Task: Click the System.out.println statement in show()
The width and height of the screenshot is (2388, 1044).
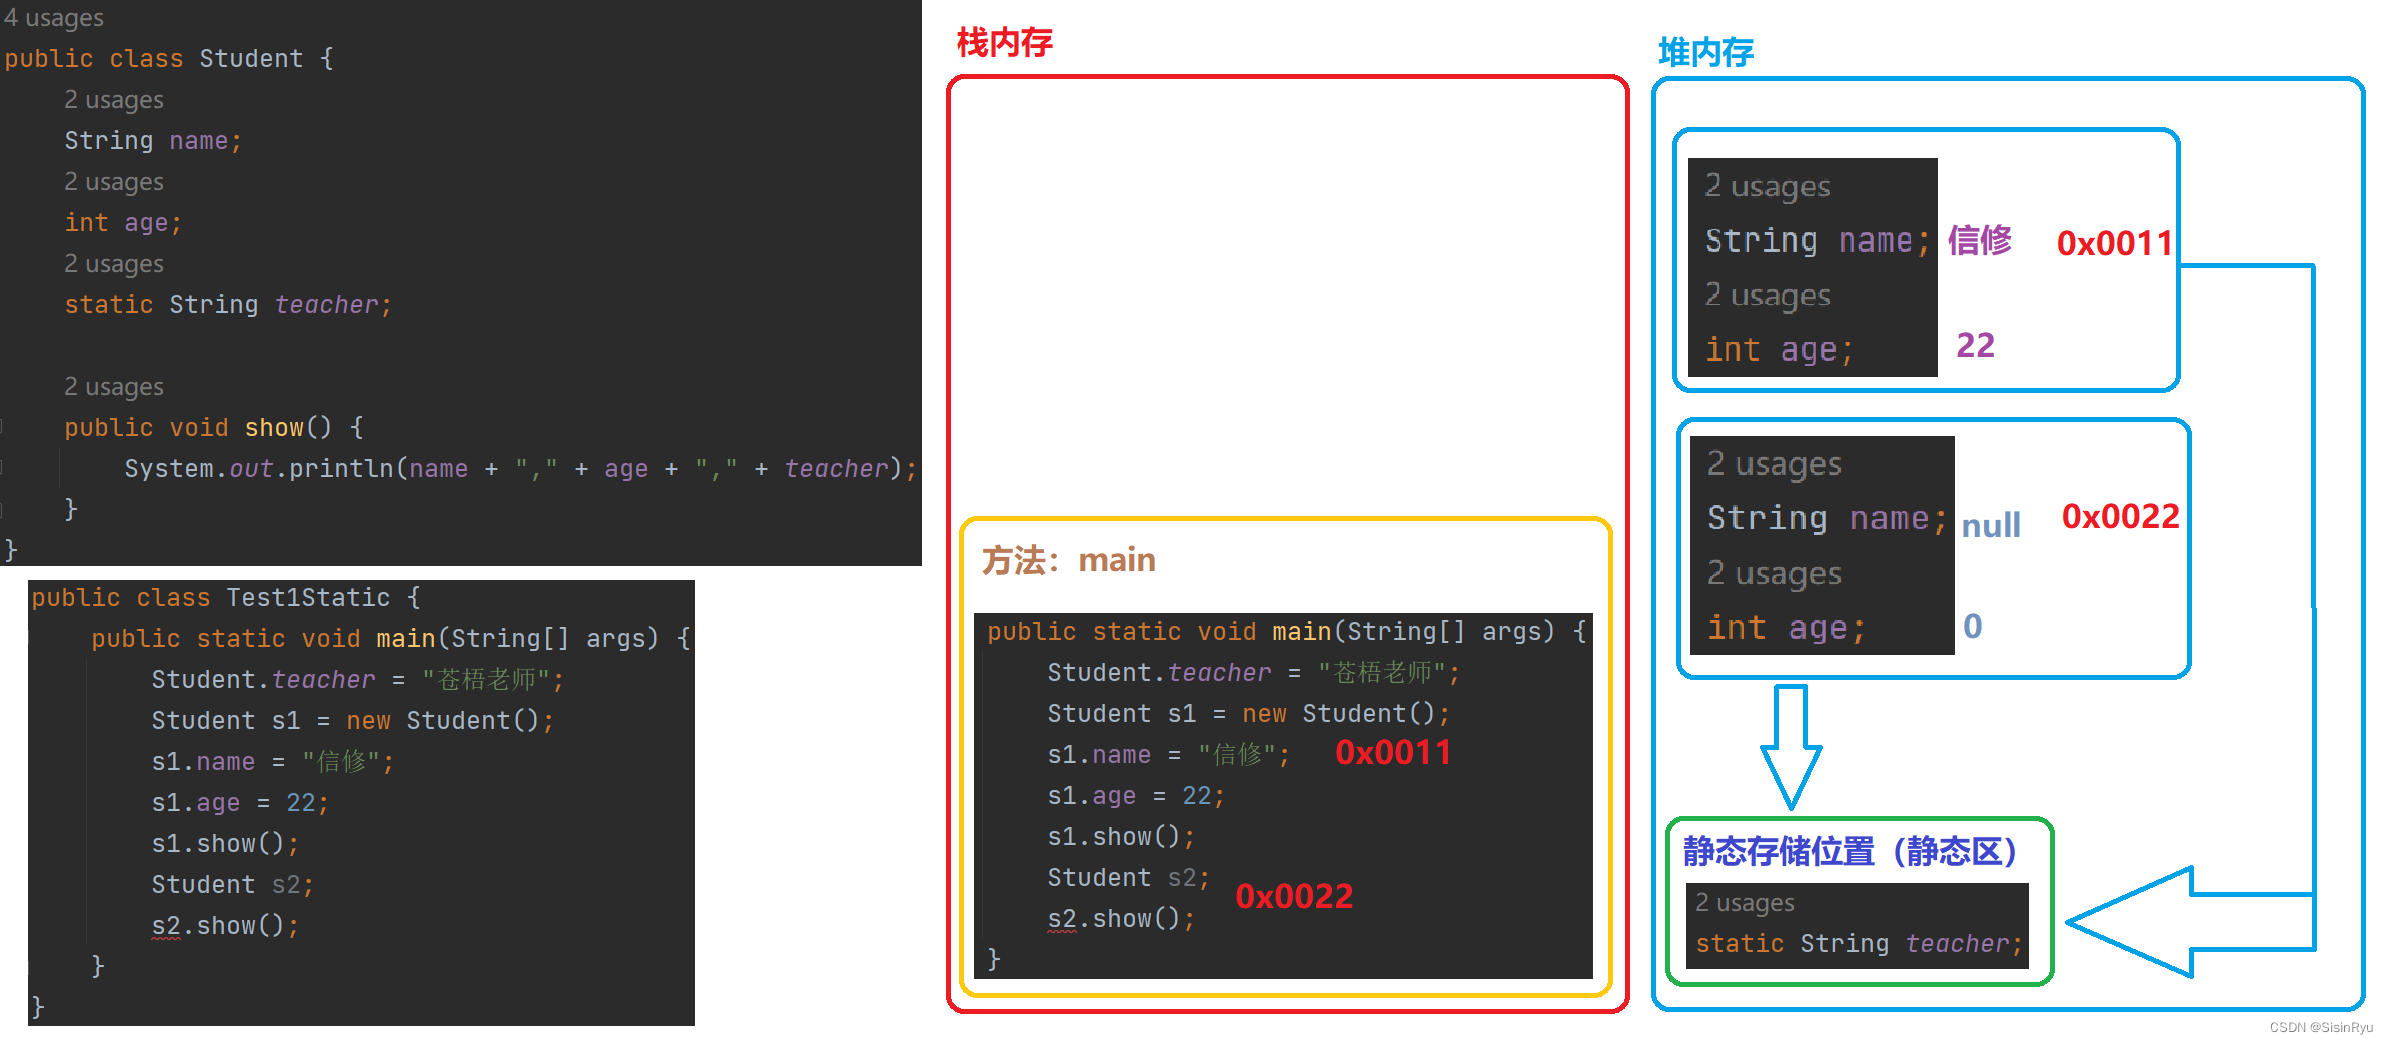Action: (x=520, y=468)
